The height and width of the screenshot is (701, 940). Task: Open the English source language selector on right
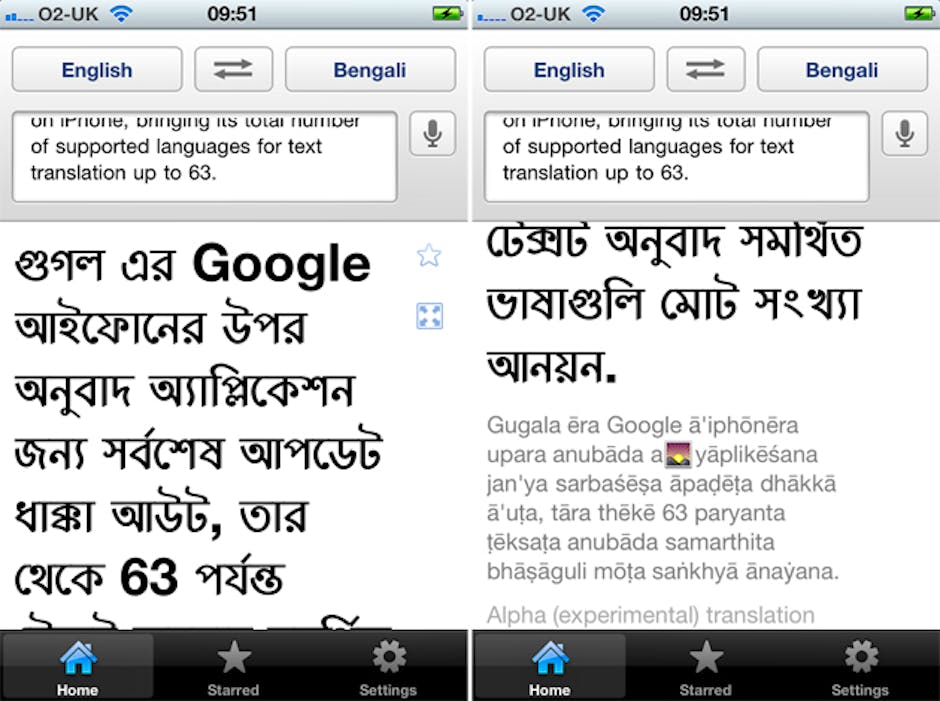pos(569,70)
